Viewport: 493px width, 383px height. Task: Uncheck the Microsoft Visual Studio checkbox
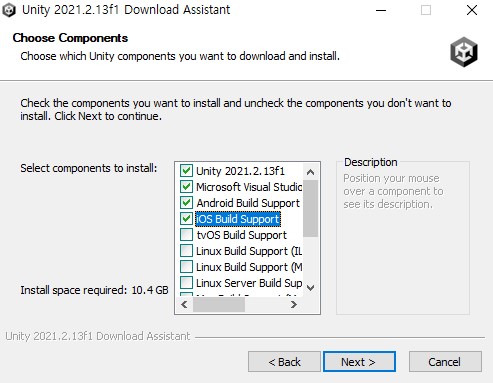[x=186, y=187]
